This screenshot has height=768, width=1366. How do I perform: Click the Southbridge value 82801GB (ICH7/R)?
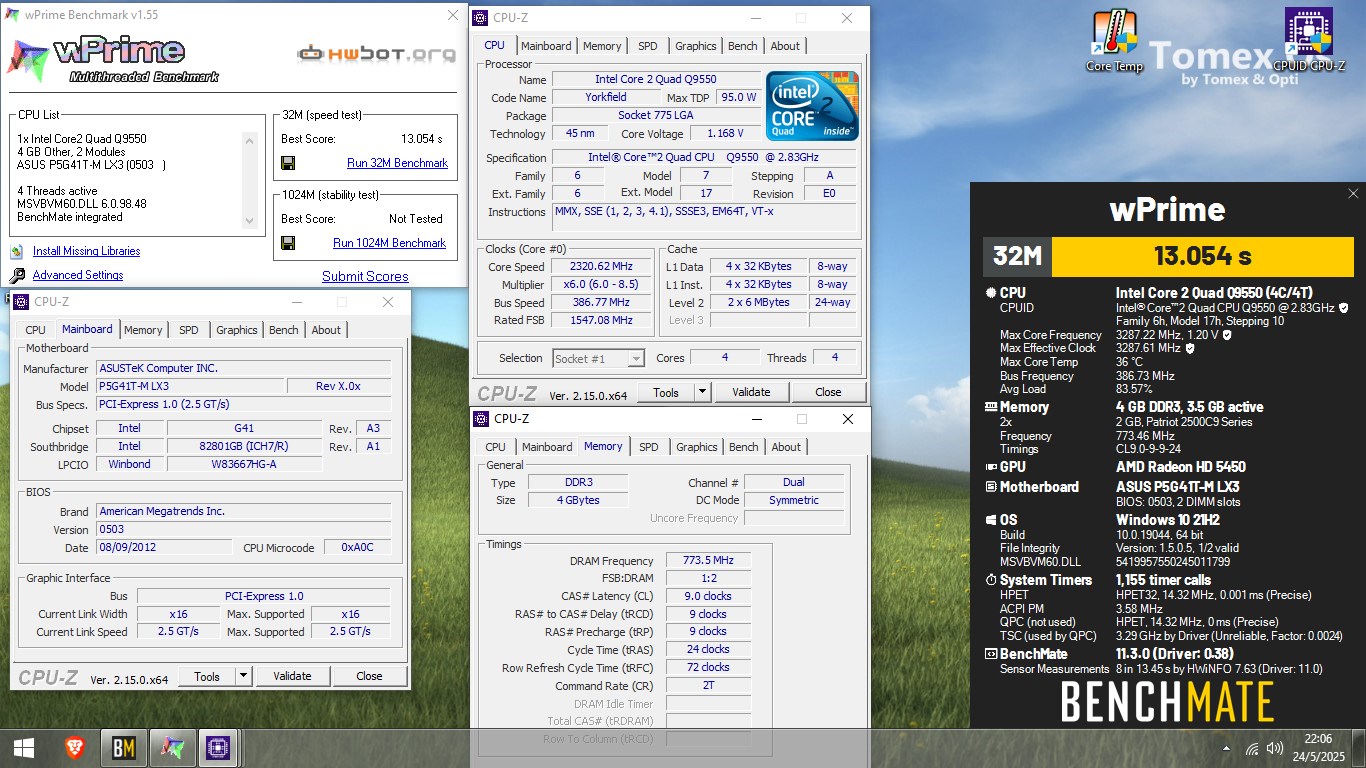pos(244,447)
